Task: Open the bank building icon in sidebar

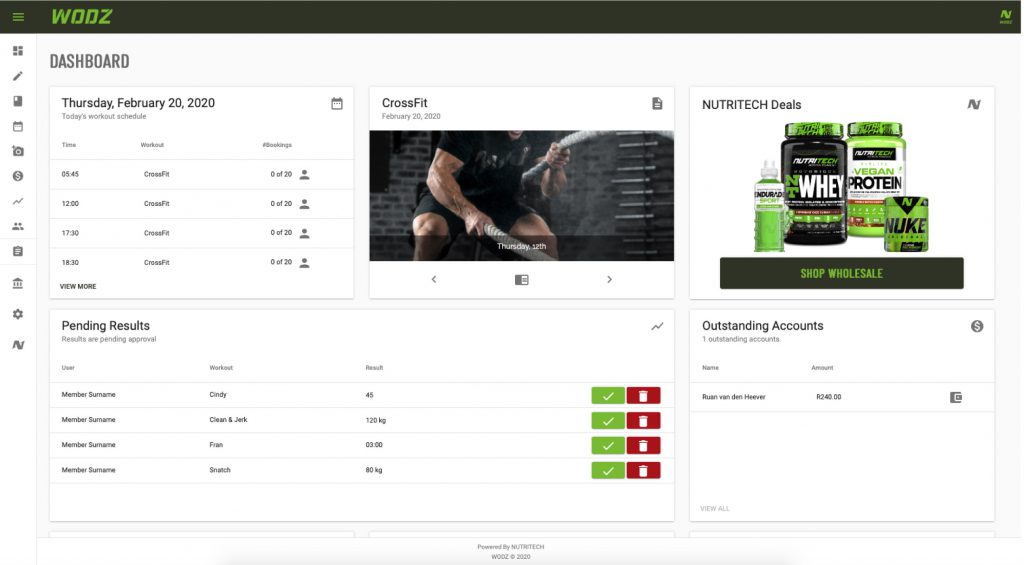Action: (x=18, y=283)
